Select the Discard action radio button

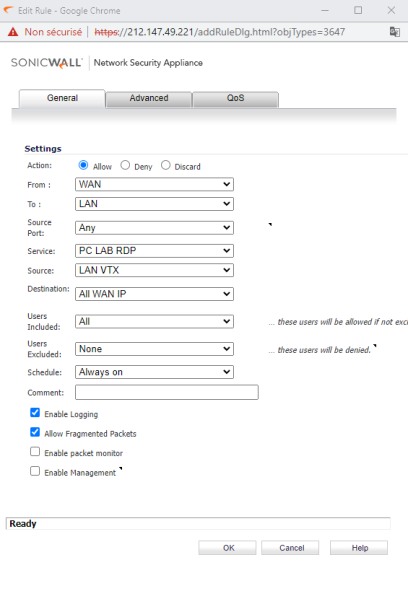pos(165,165)
